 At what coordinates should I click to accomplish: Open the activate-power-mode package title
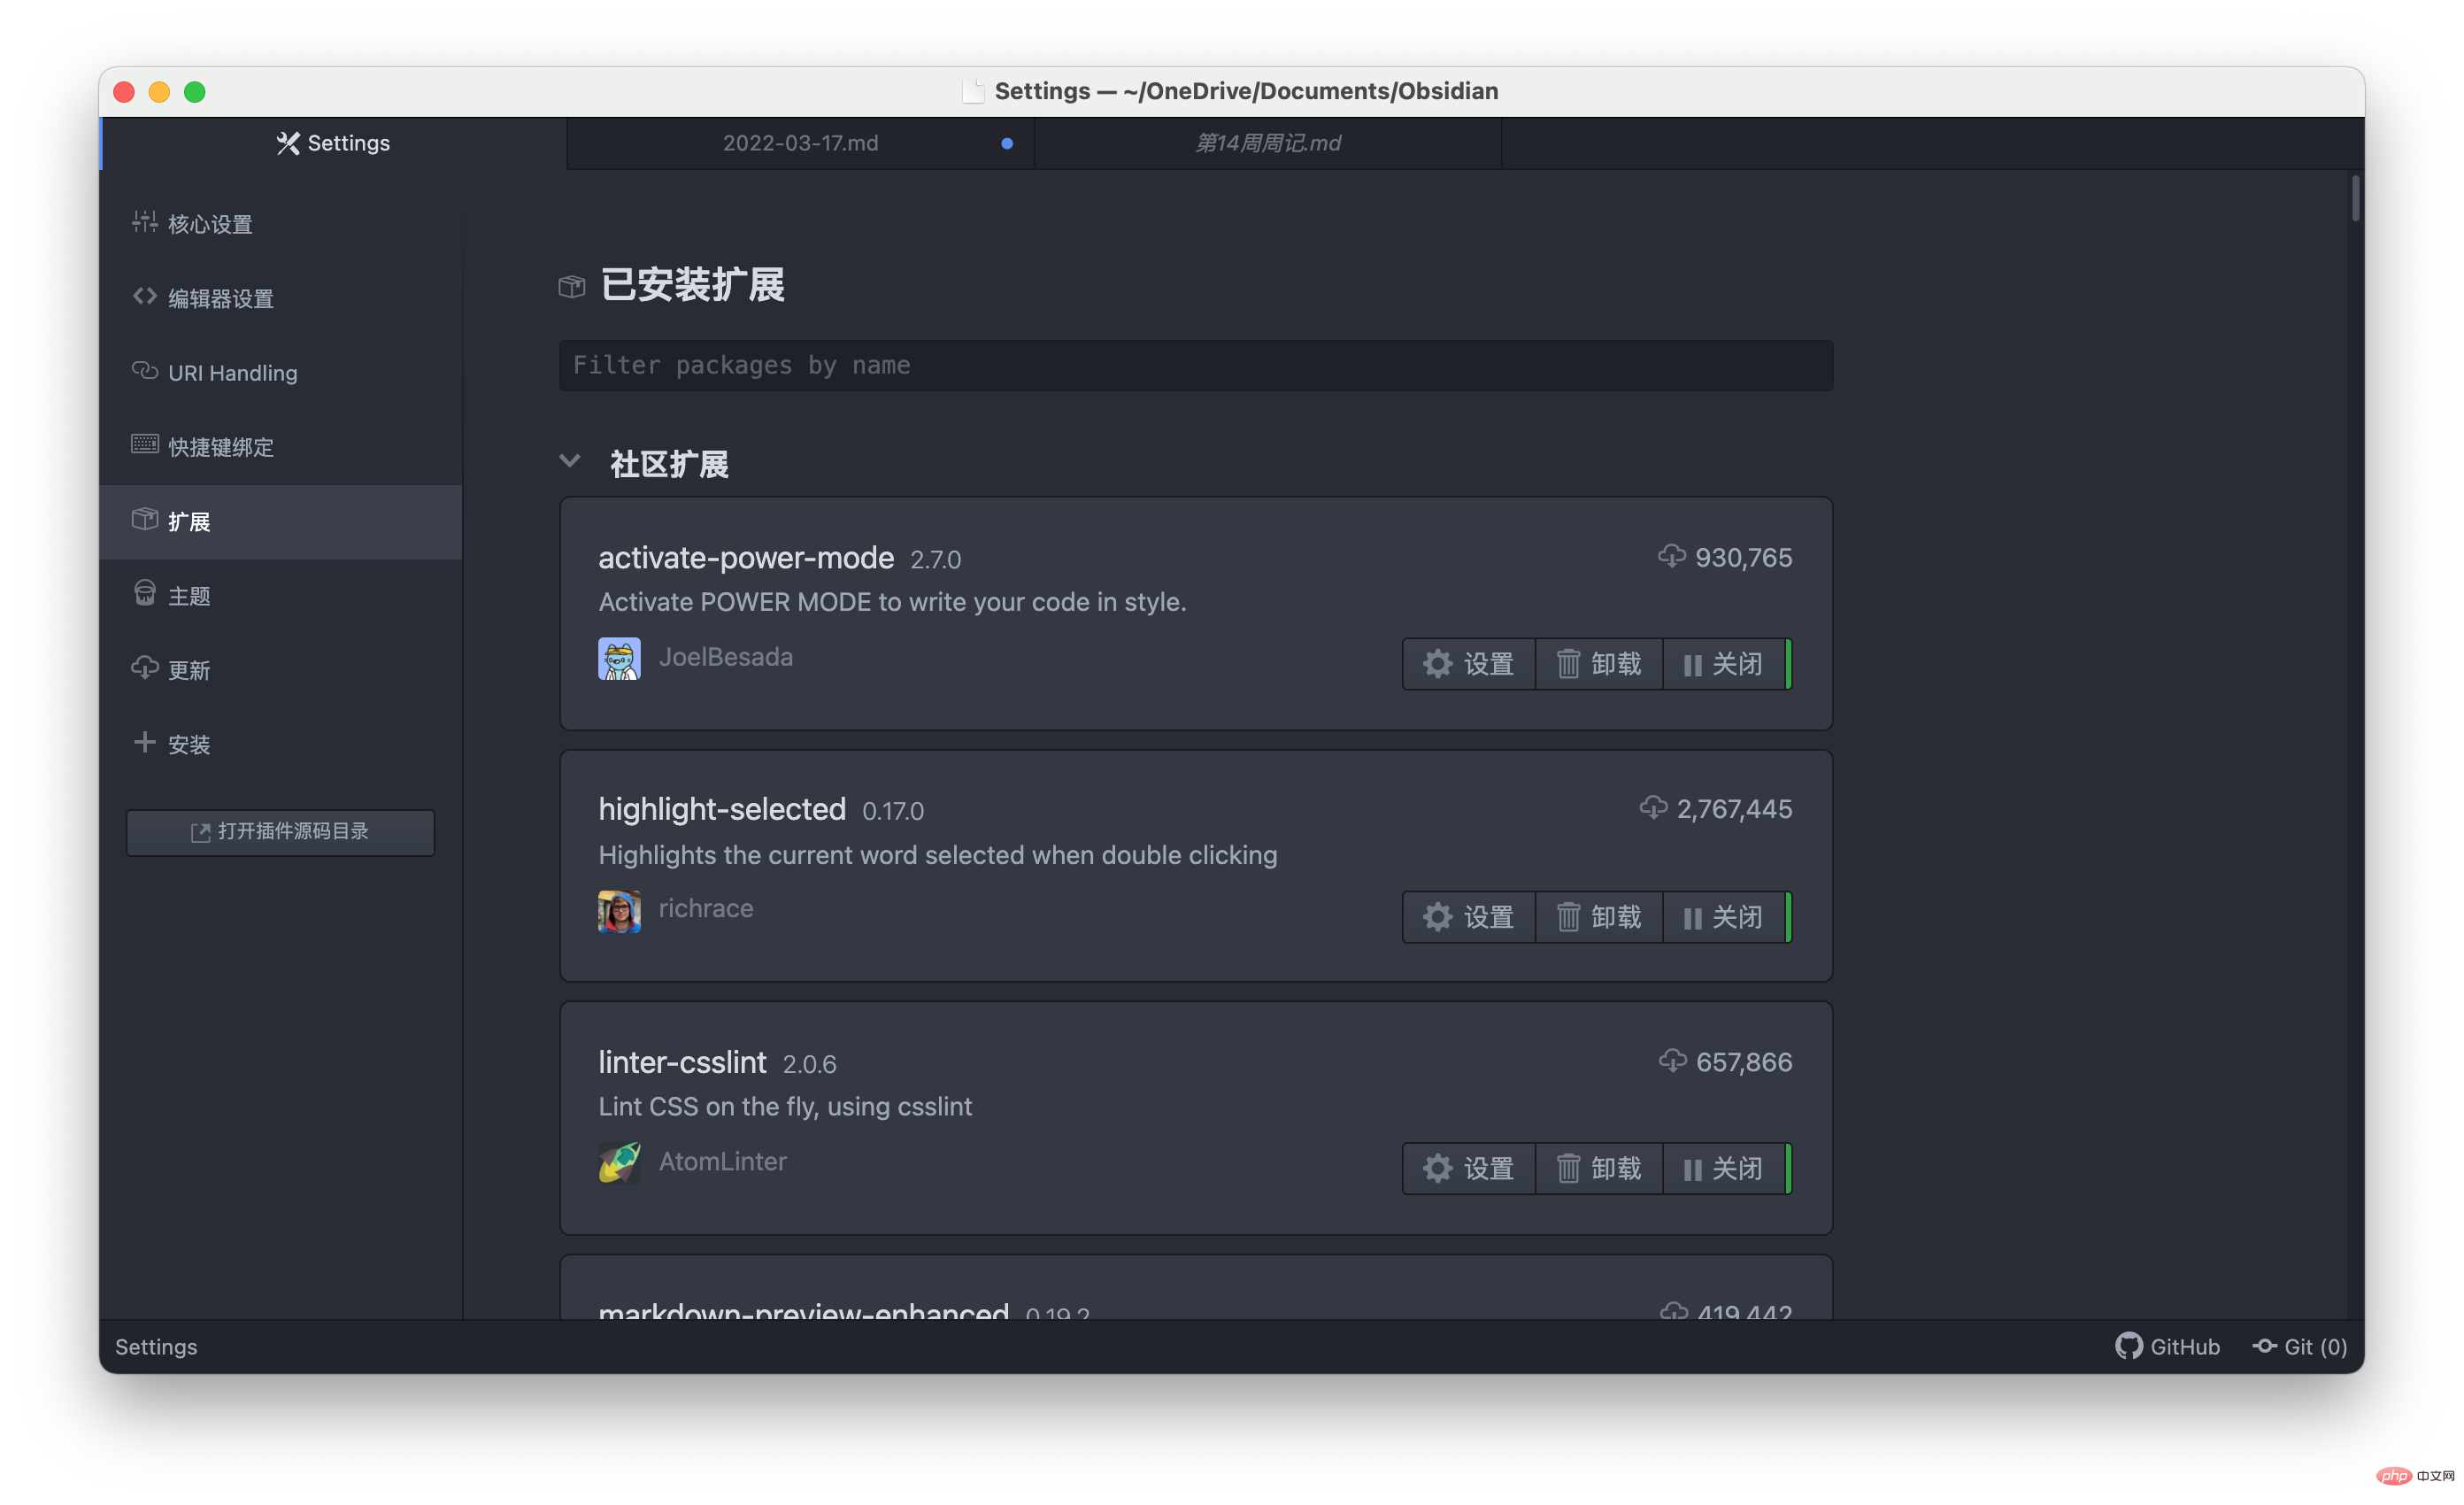click(x=746, y=557)
